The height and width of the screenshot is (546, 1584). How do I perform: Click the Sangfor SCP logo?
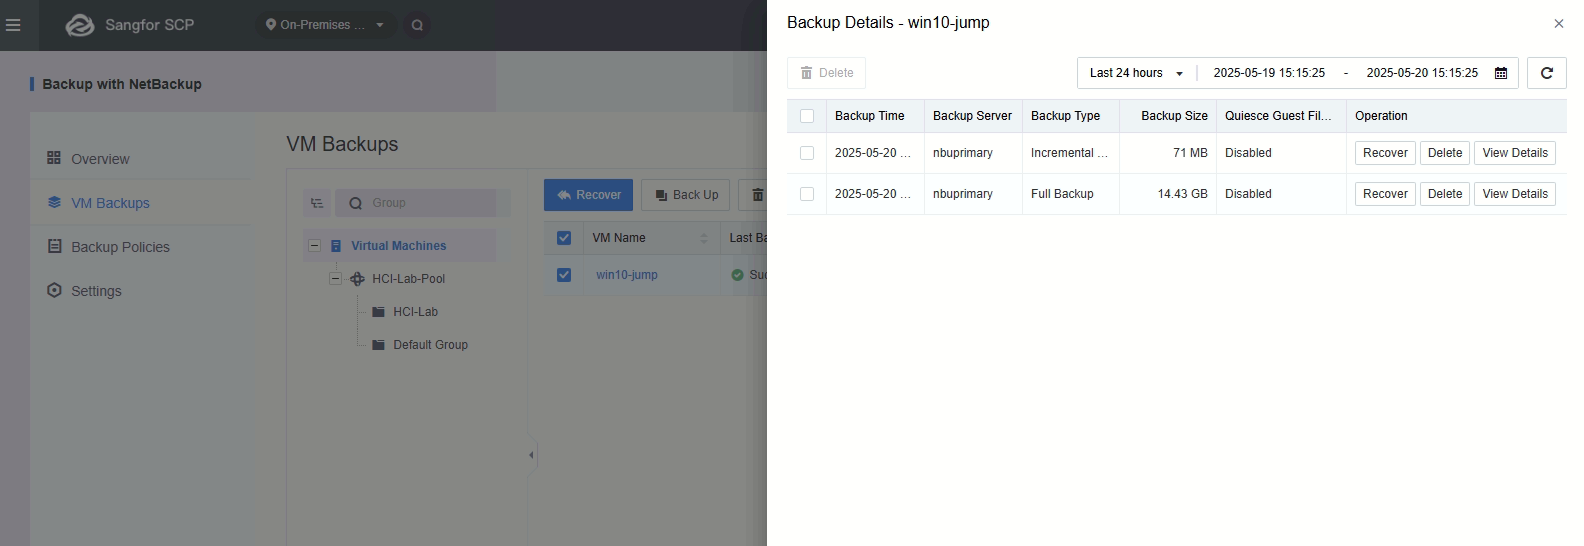click(x=130, y=25)
